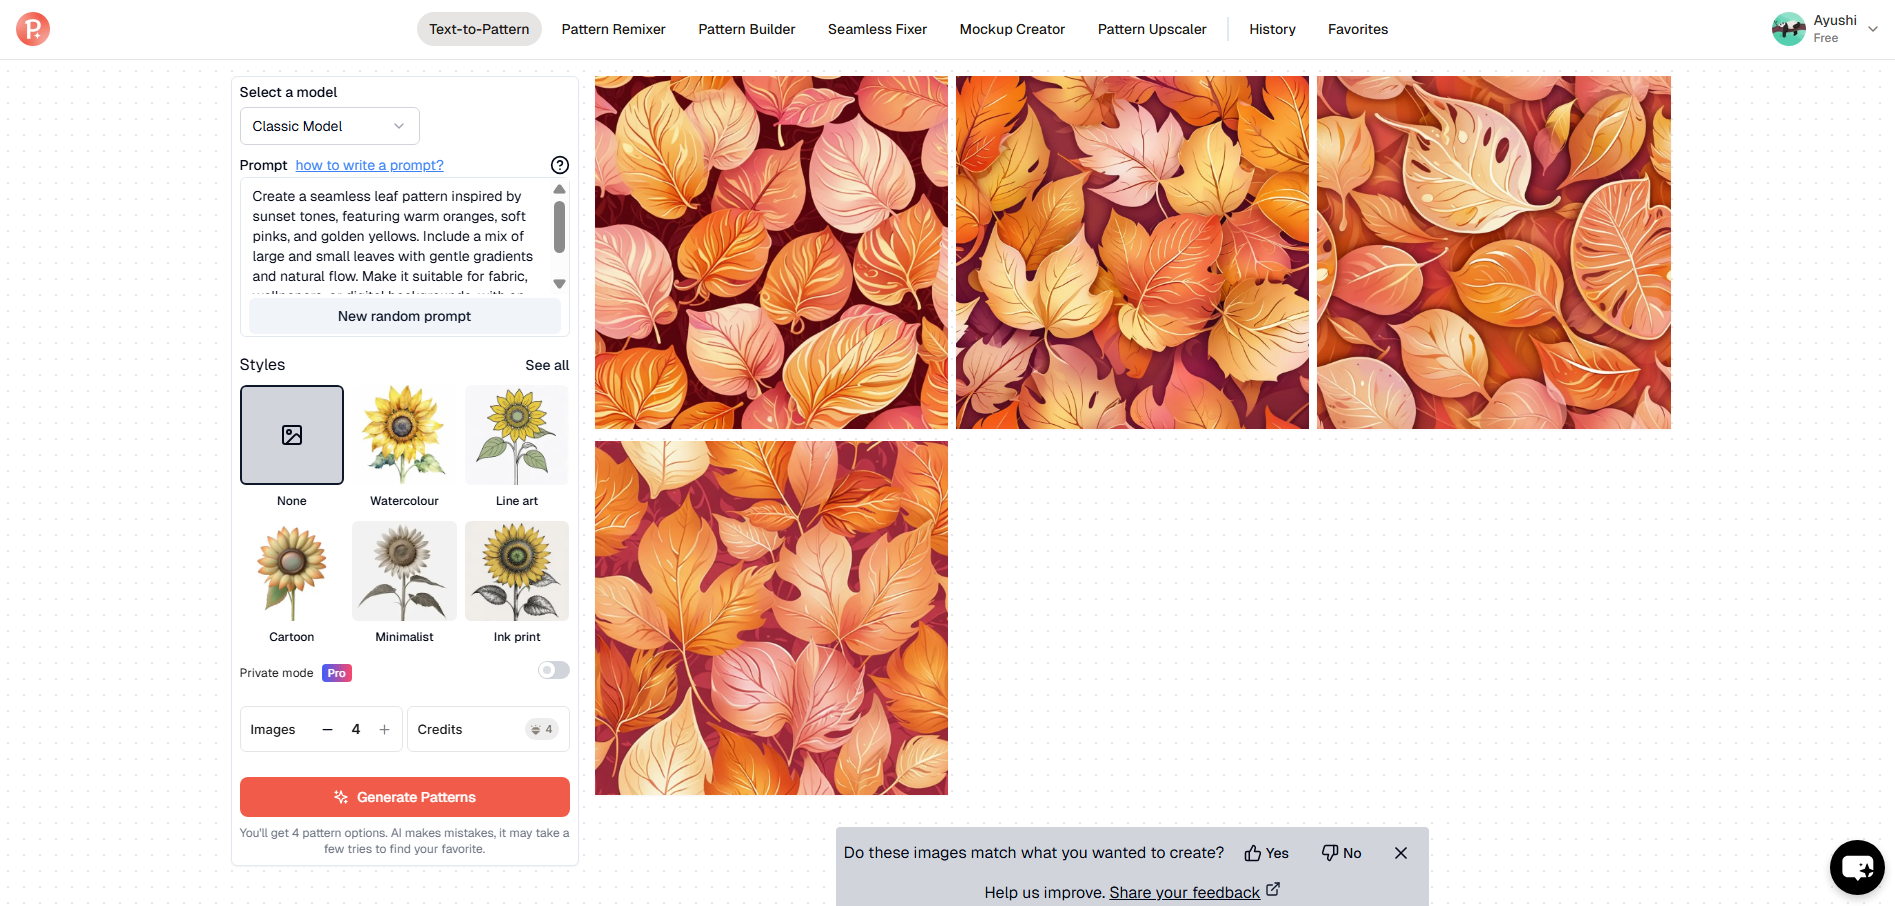Viewport: 1895px width, 906px height.
Task: Open the third generated leaf pattern image
Action: (1494, 252)
